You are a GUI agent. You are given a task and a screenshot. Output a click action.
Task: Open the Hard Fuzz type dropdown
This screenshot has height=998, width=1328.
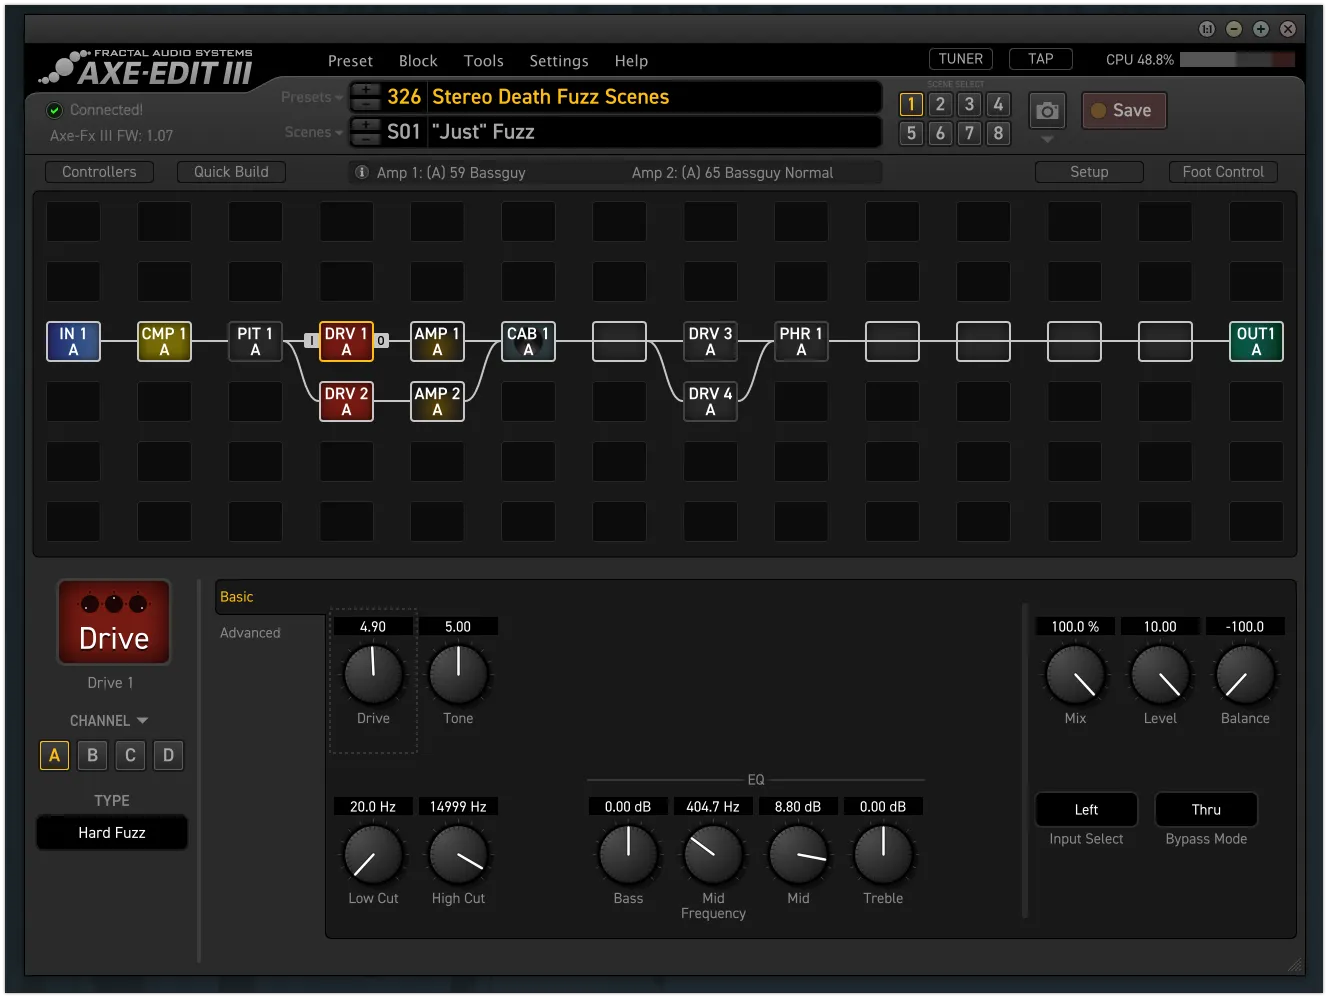pos(112,833)
